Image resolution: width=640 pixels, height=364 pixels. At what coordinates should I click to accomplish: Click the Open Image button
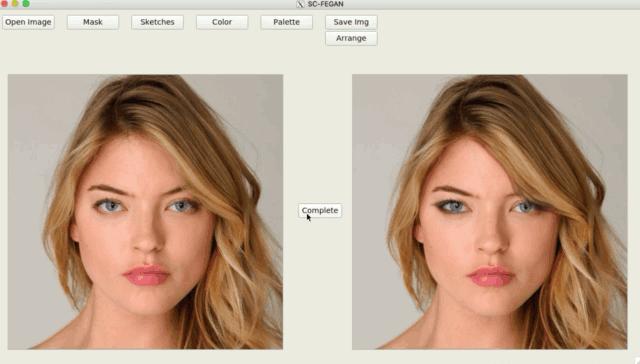28,22
